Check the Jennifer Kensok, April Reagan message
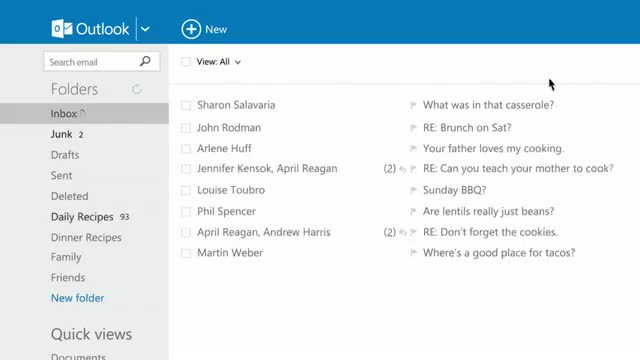This screenshot has height=360, width=640. pos(186,169)
